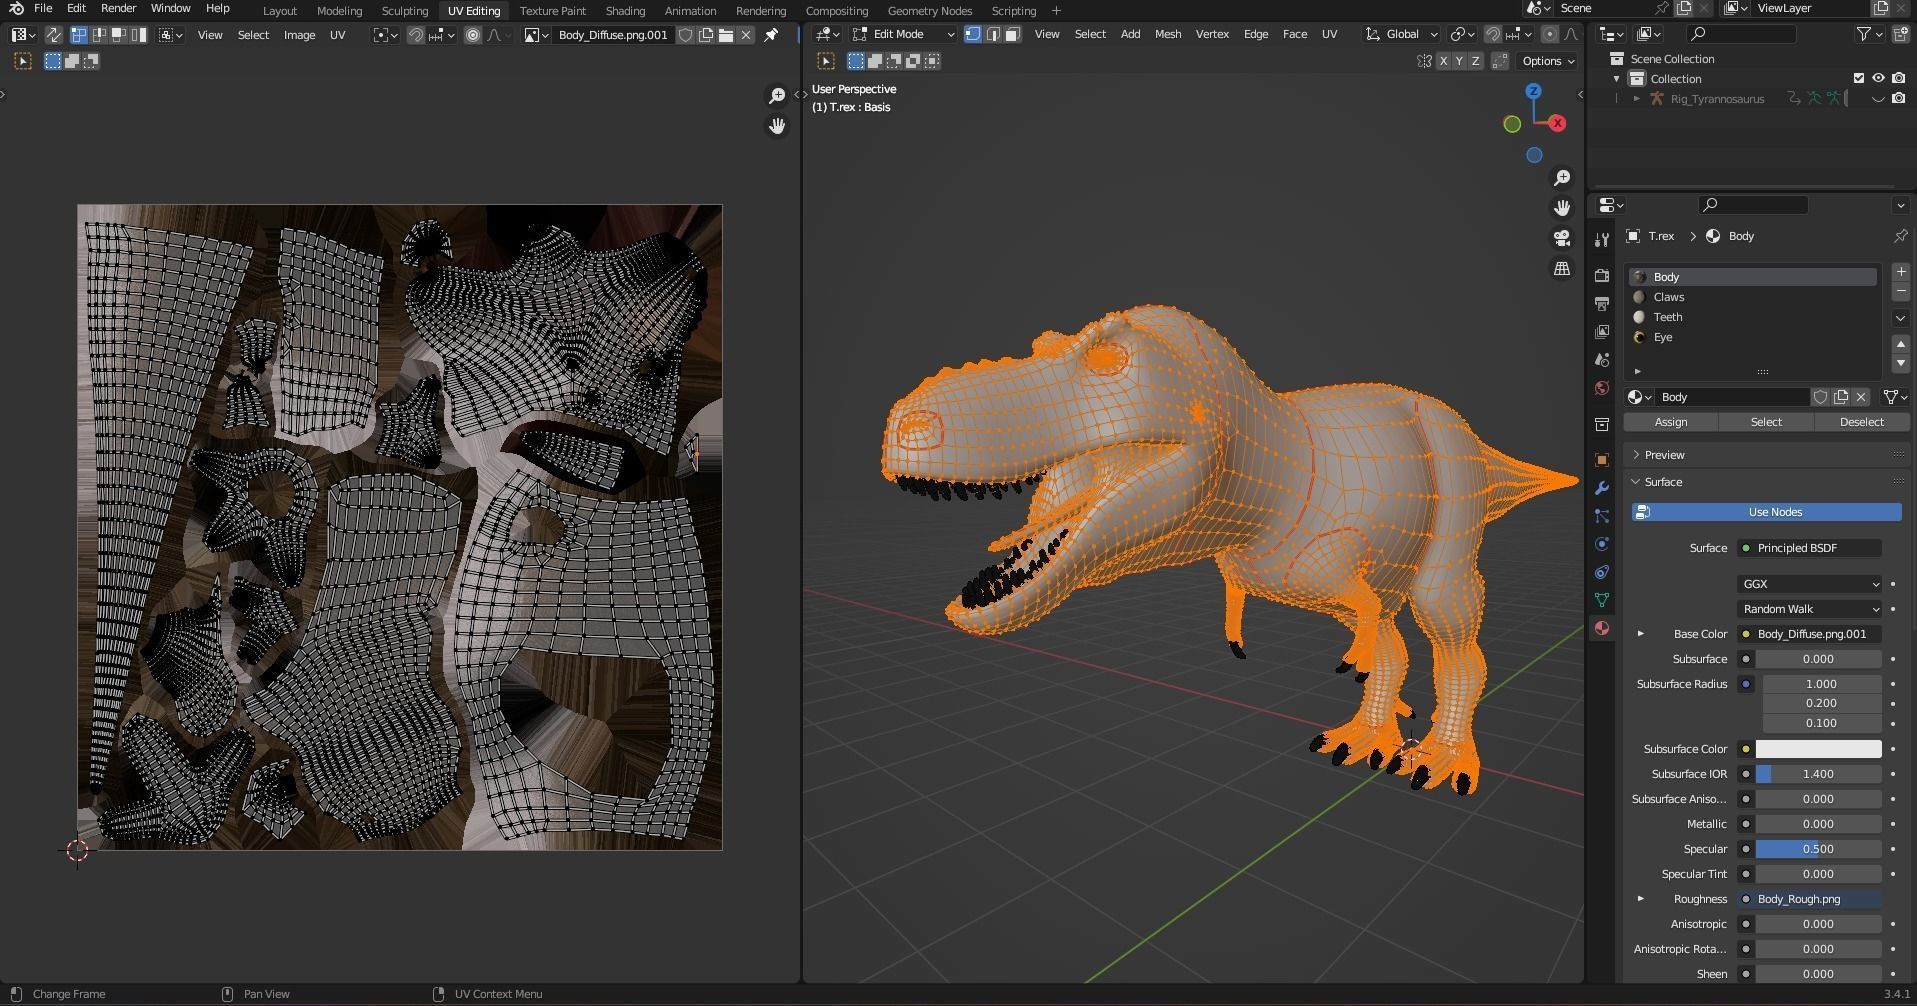Screen dimensions: 1917x1006
Task: Click the Use Nodes button
Action: point(1767,512)
